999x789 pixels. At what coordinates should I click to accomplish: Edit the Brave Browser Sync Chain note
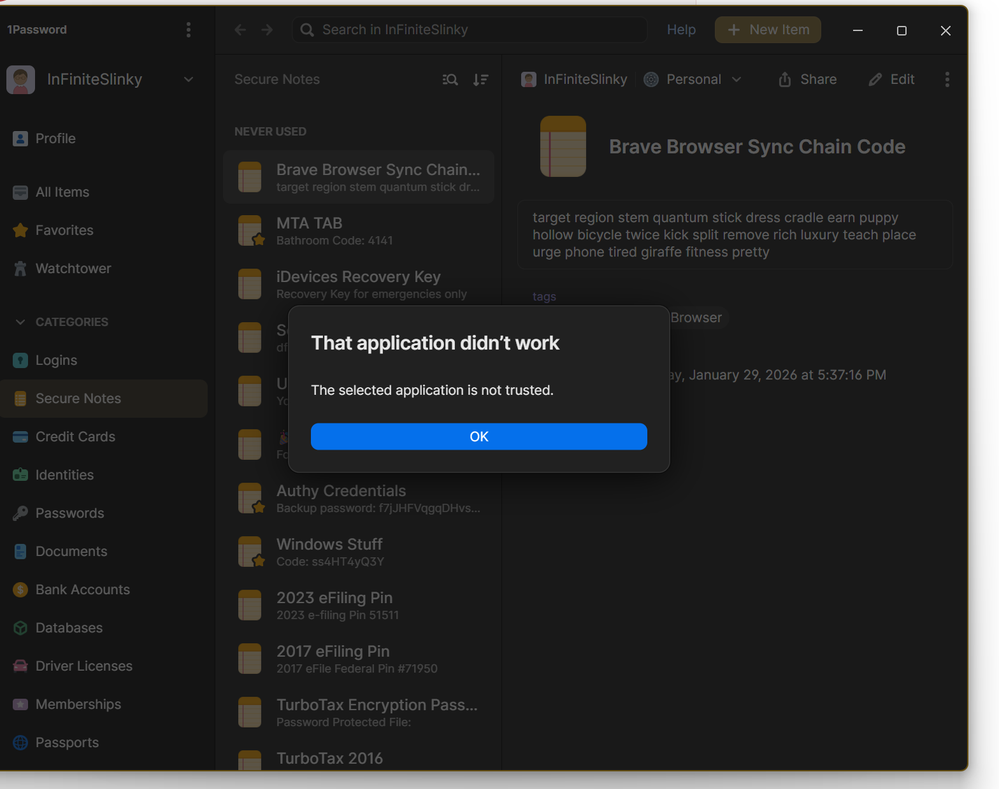pos(891,80)
